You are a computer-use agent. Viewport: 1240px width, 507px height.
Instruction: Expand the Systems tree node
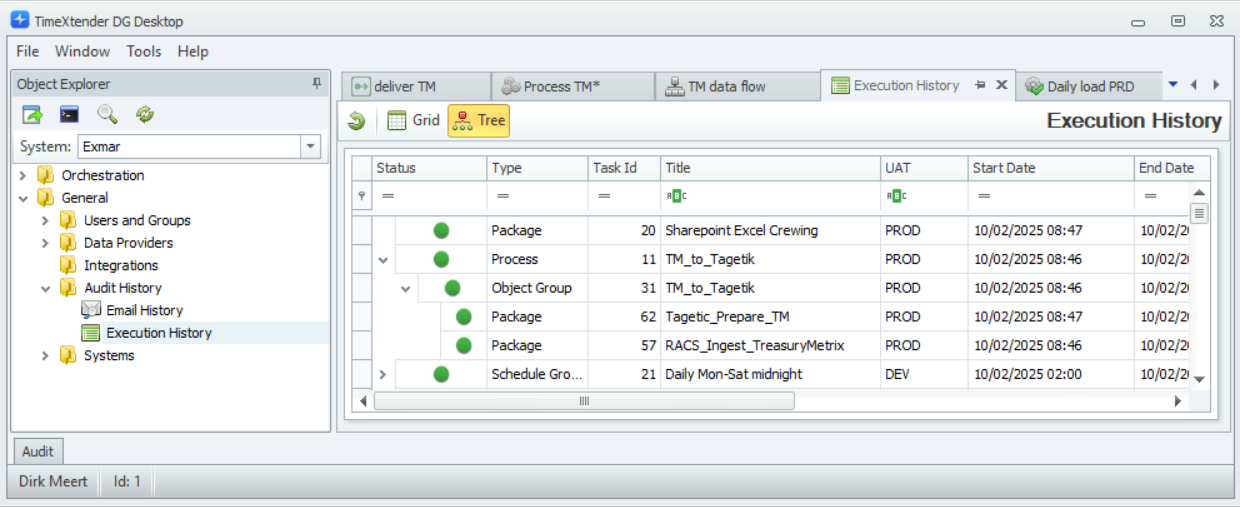[45, 356]
